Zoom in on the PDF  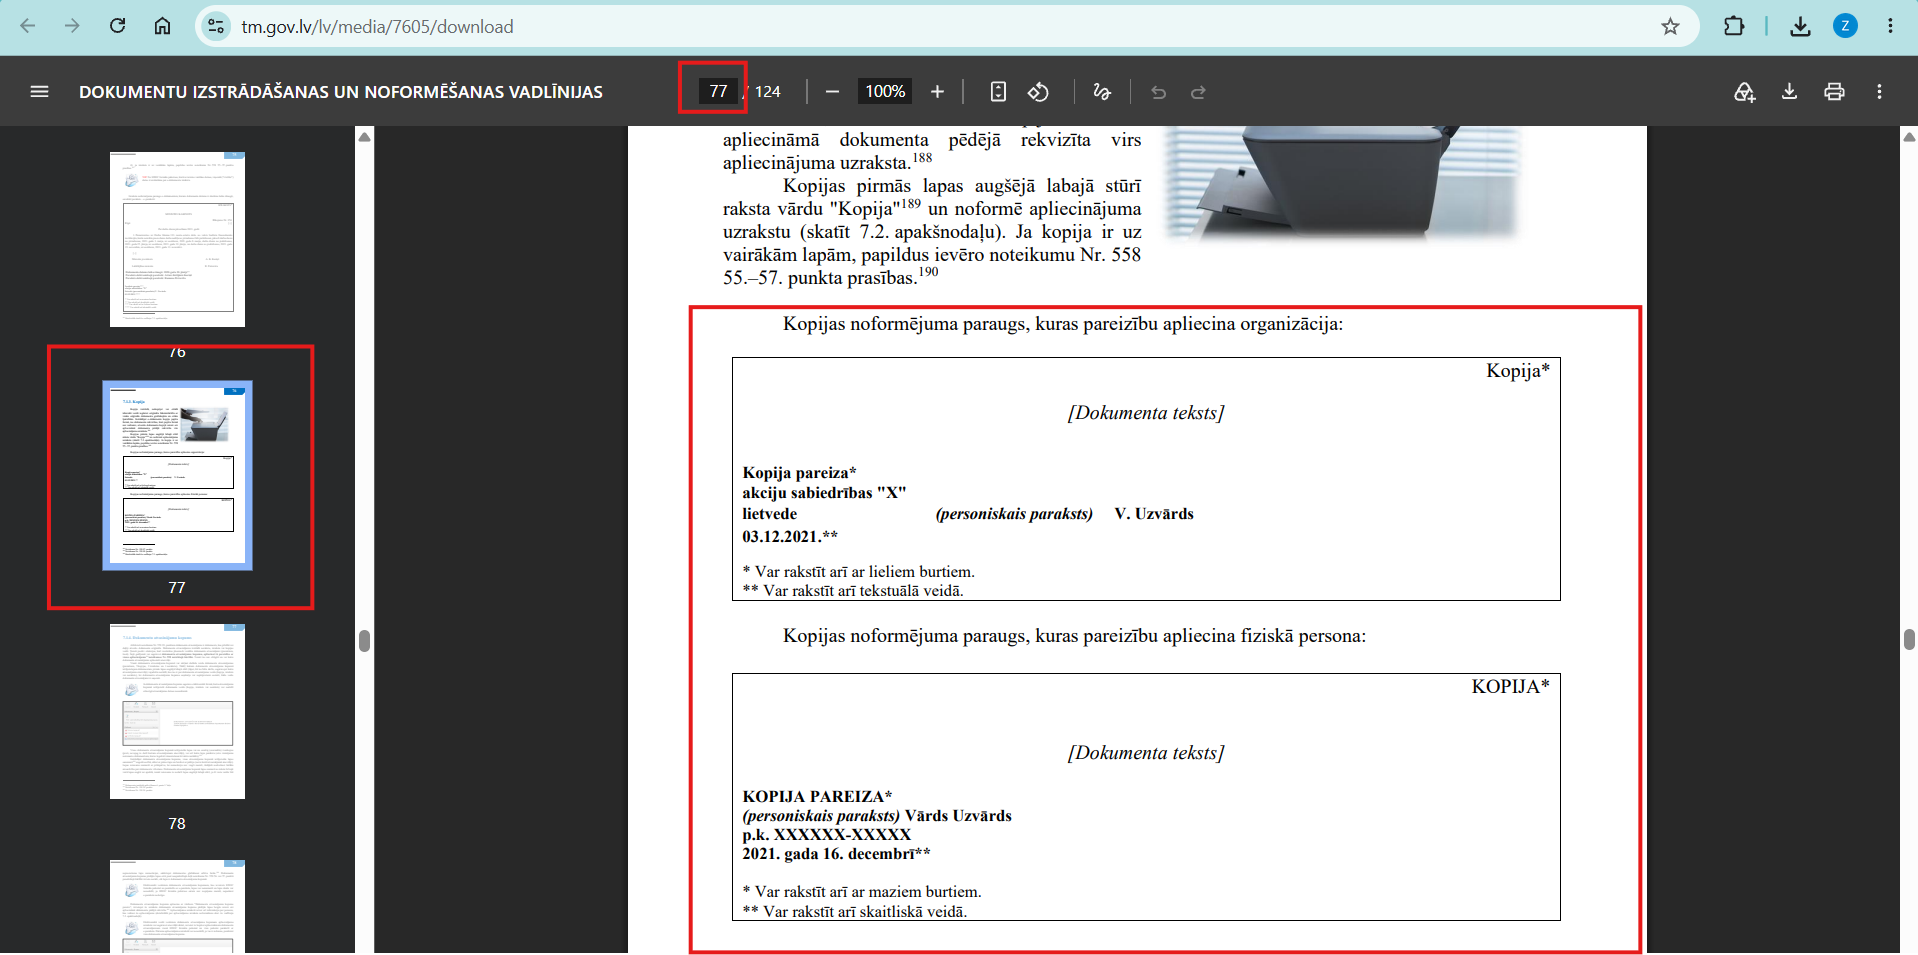(x=937, y=91)
